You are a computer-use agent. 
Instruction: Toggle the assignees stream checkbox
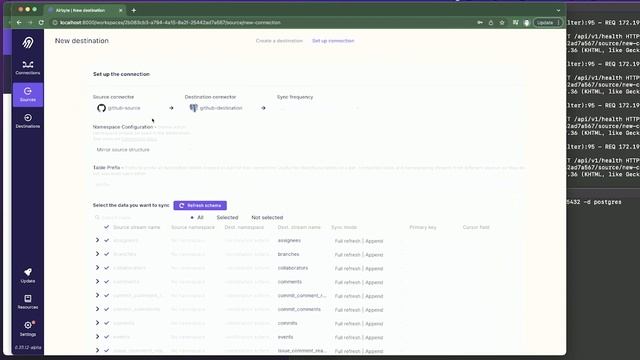[107, 240]
